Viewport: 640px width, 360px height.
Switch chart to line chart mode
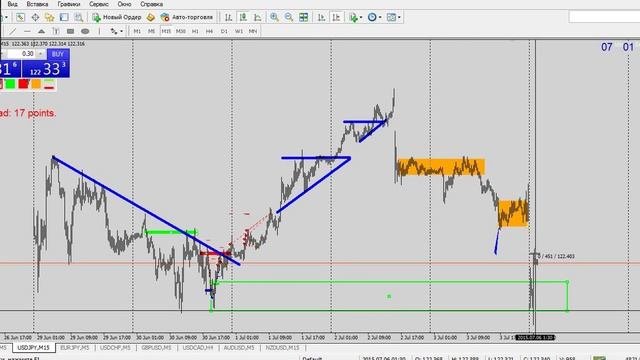tap(258, 17)
